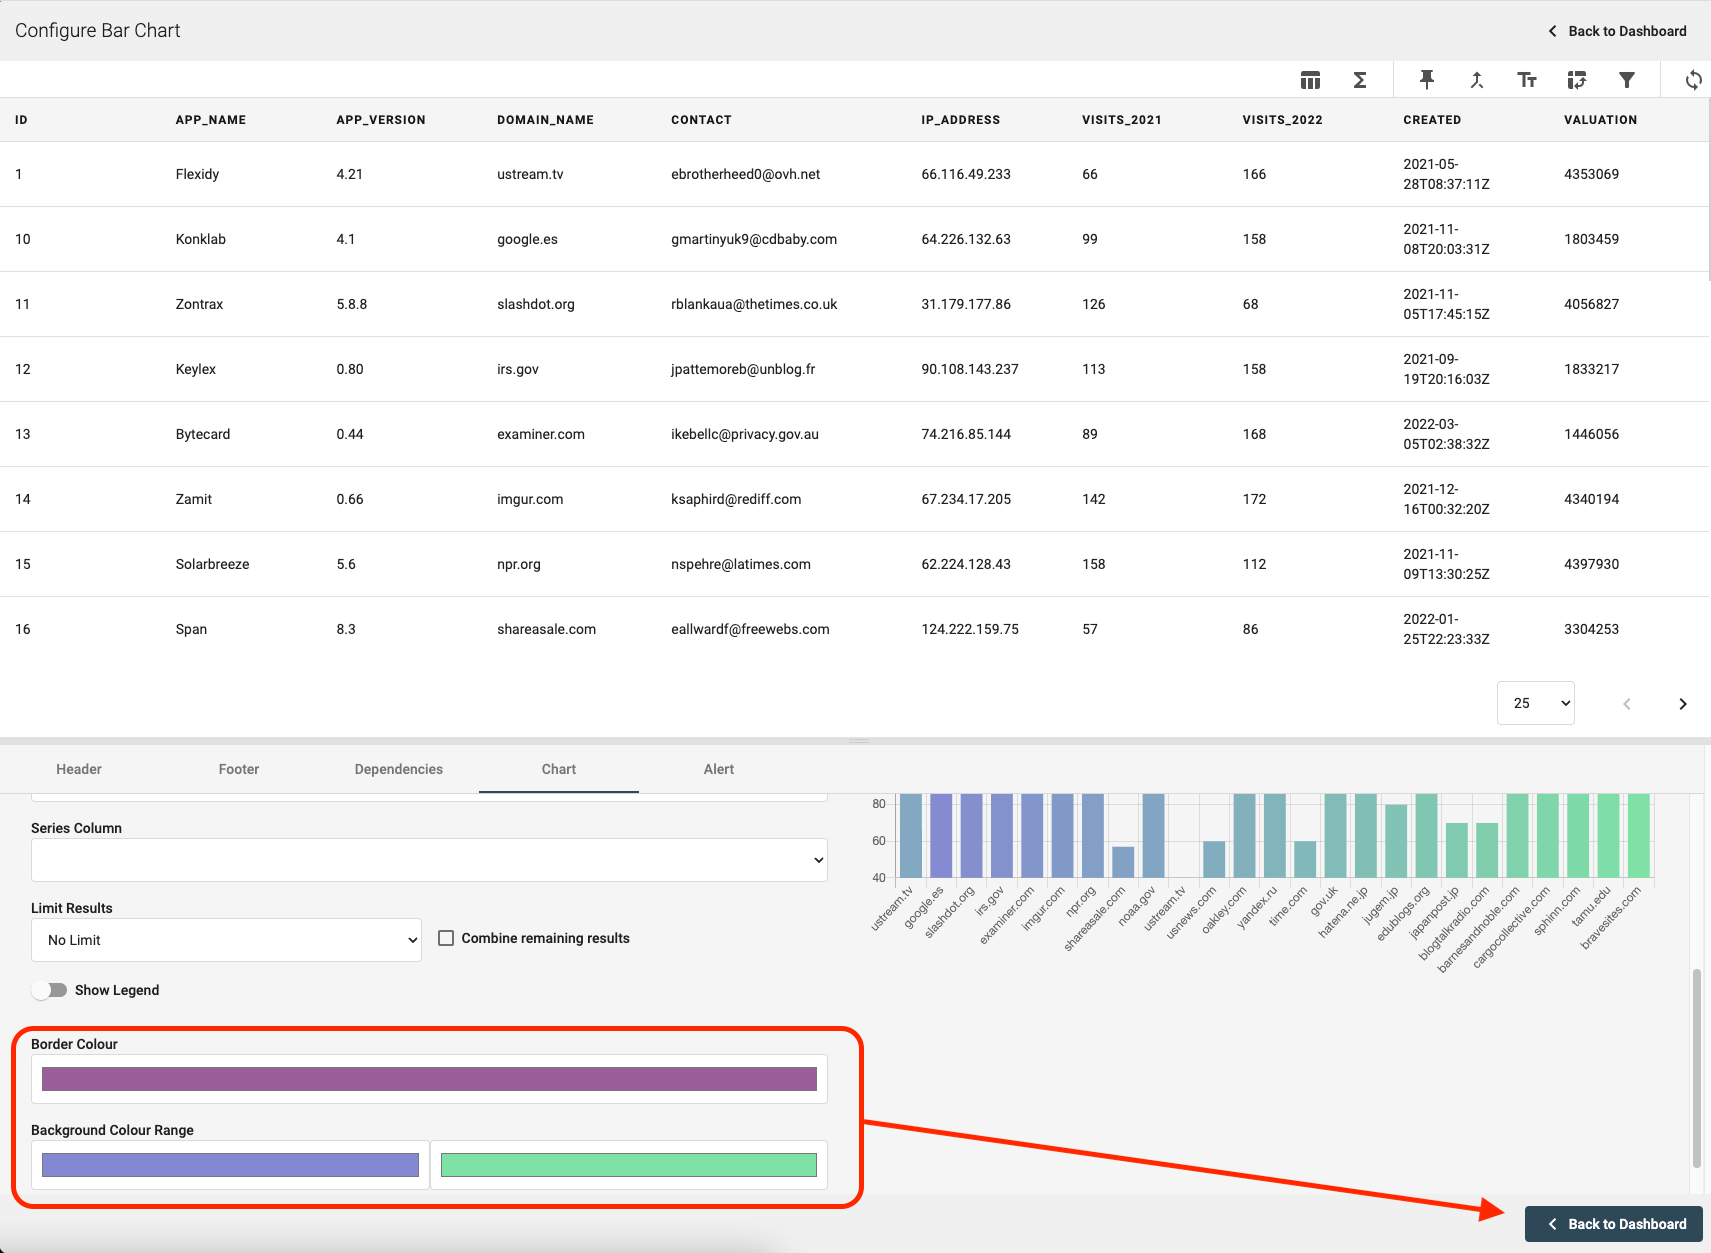Screen dimensions: 1711x1253
Task: Open the Series Column dropdown
Action: 429,860
